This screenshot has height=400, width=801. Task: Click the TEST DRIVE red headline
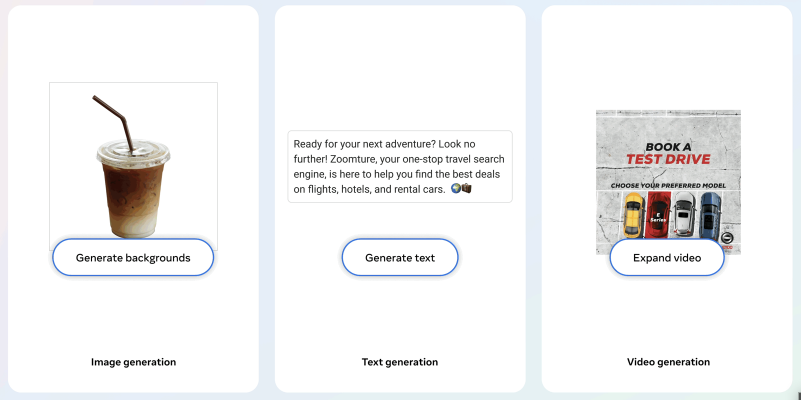coord(668,158)
